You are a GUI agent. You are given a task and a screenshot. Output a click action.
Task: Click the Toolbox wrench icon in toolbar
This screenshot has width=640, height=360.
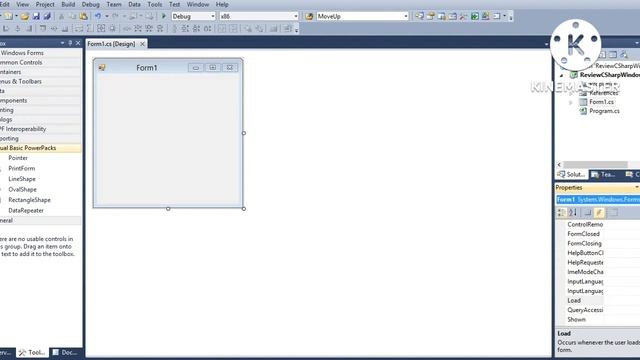click(463, 16)
